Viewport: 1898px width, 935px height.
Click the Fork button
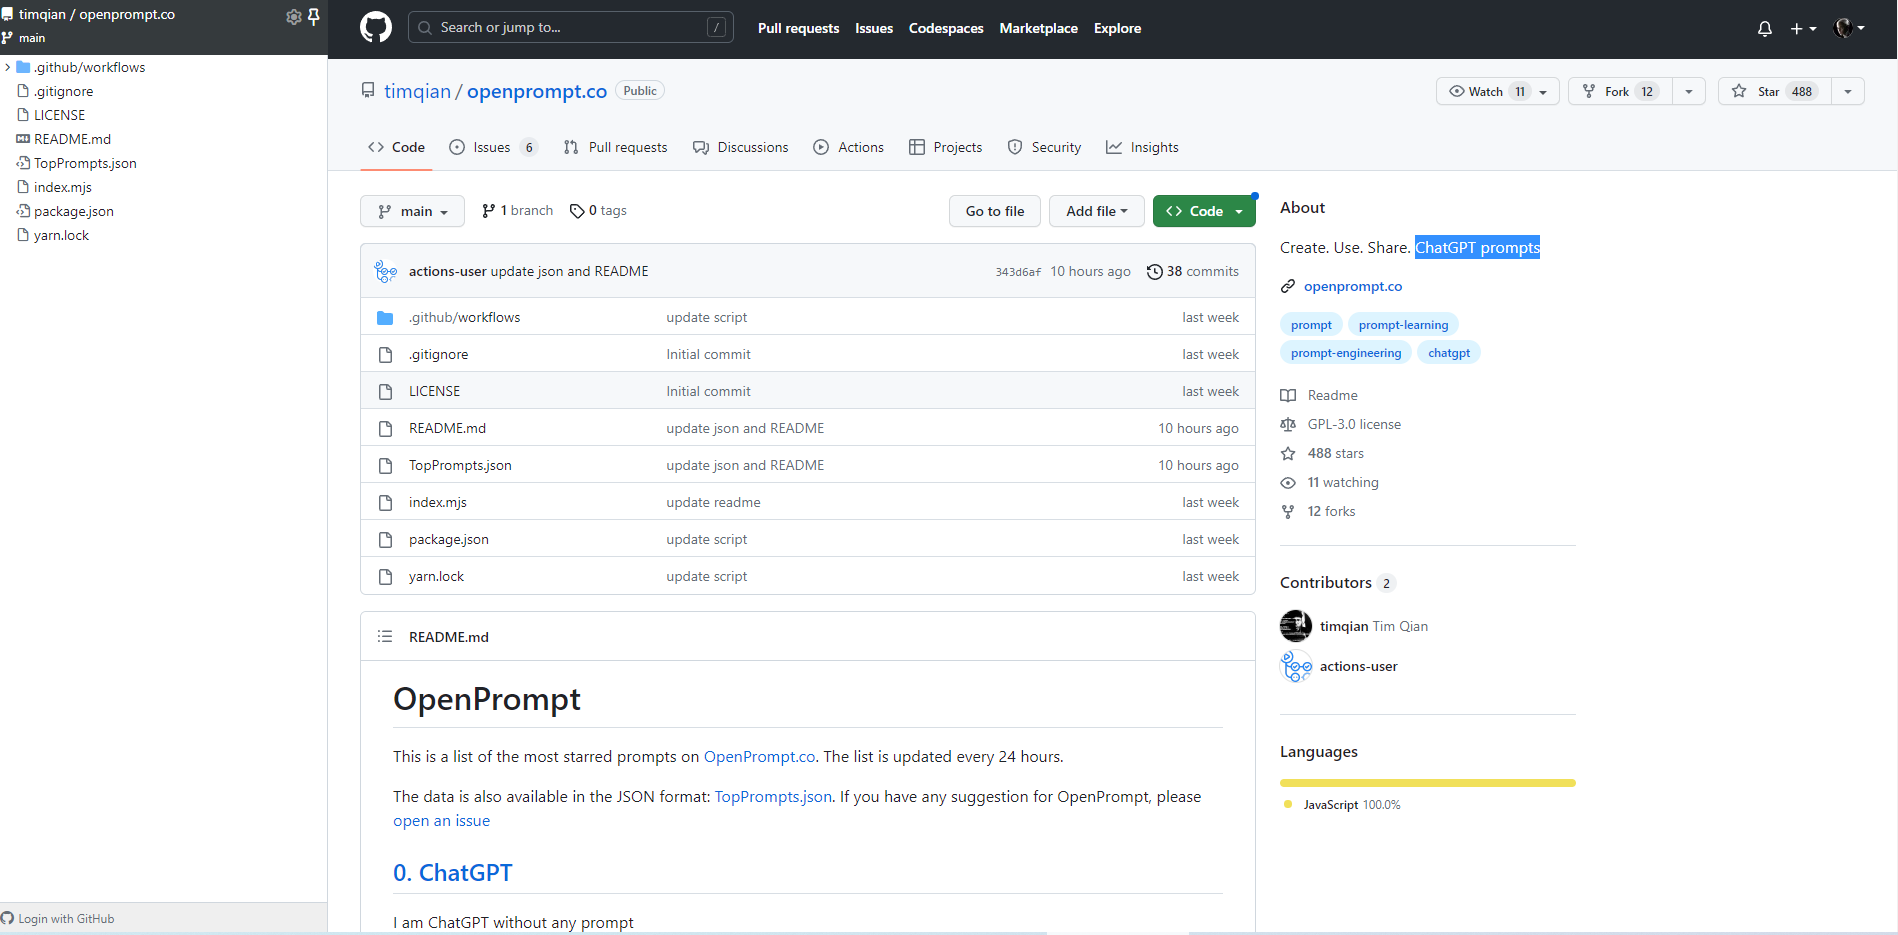pos(1620,91)
